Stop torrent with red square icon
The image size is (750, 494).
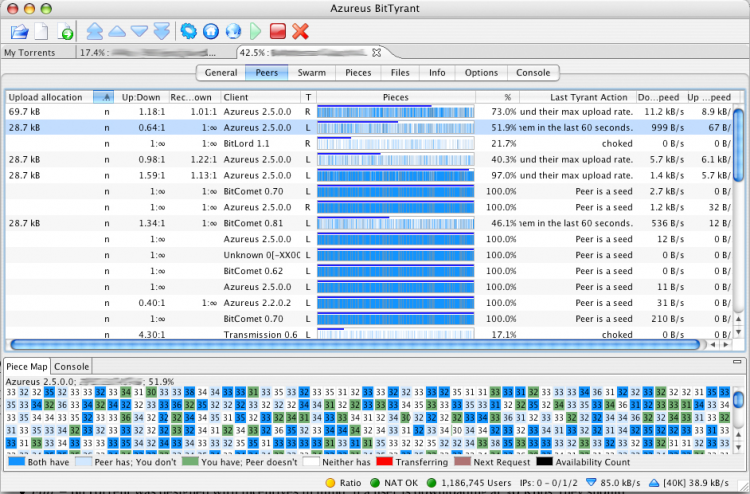(x=278, y=32)
